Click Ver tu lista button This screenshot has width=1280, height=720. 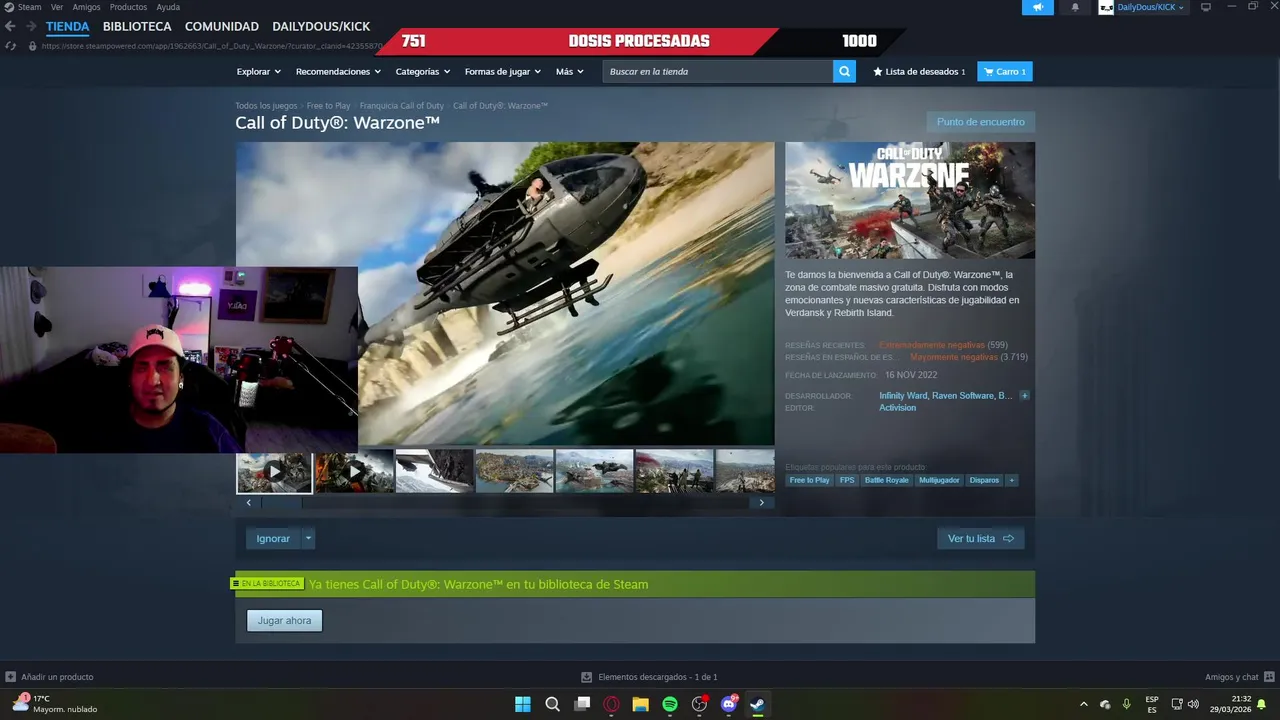tap(980, 539)
